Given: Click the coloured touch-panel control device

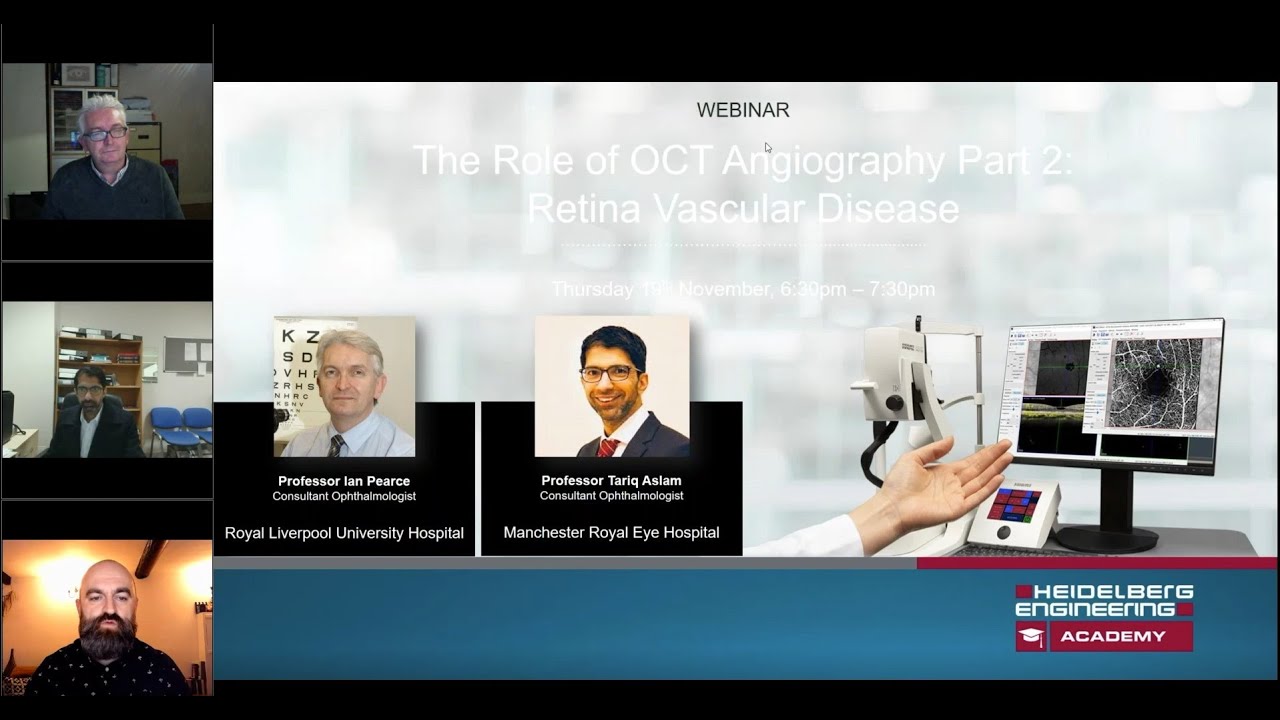Looking at the screenshot, I should point(1014,513).
